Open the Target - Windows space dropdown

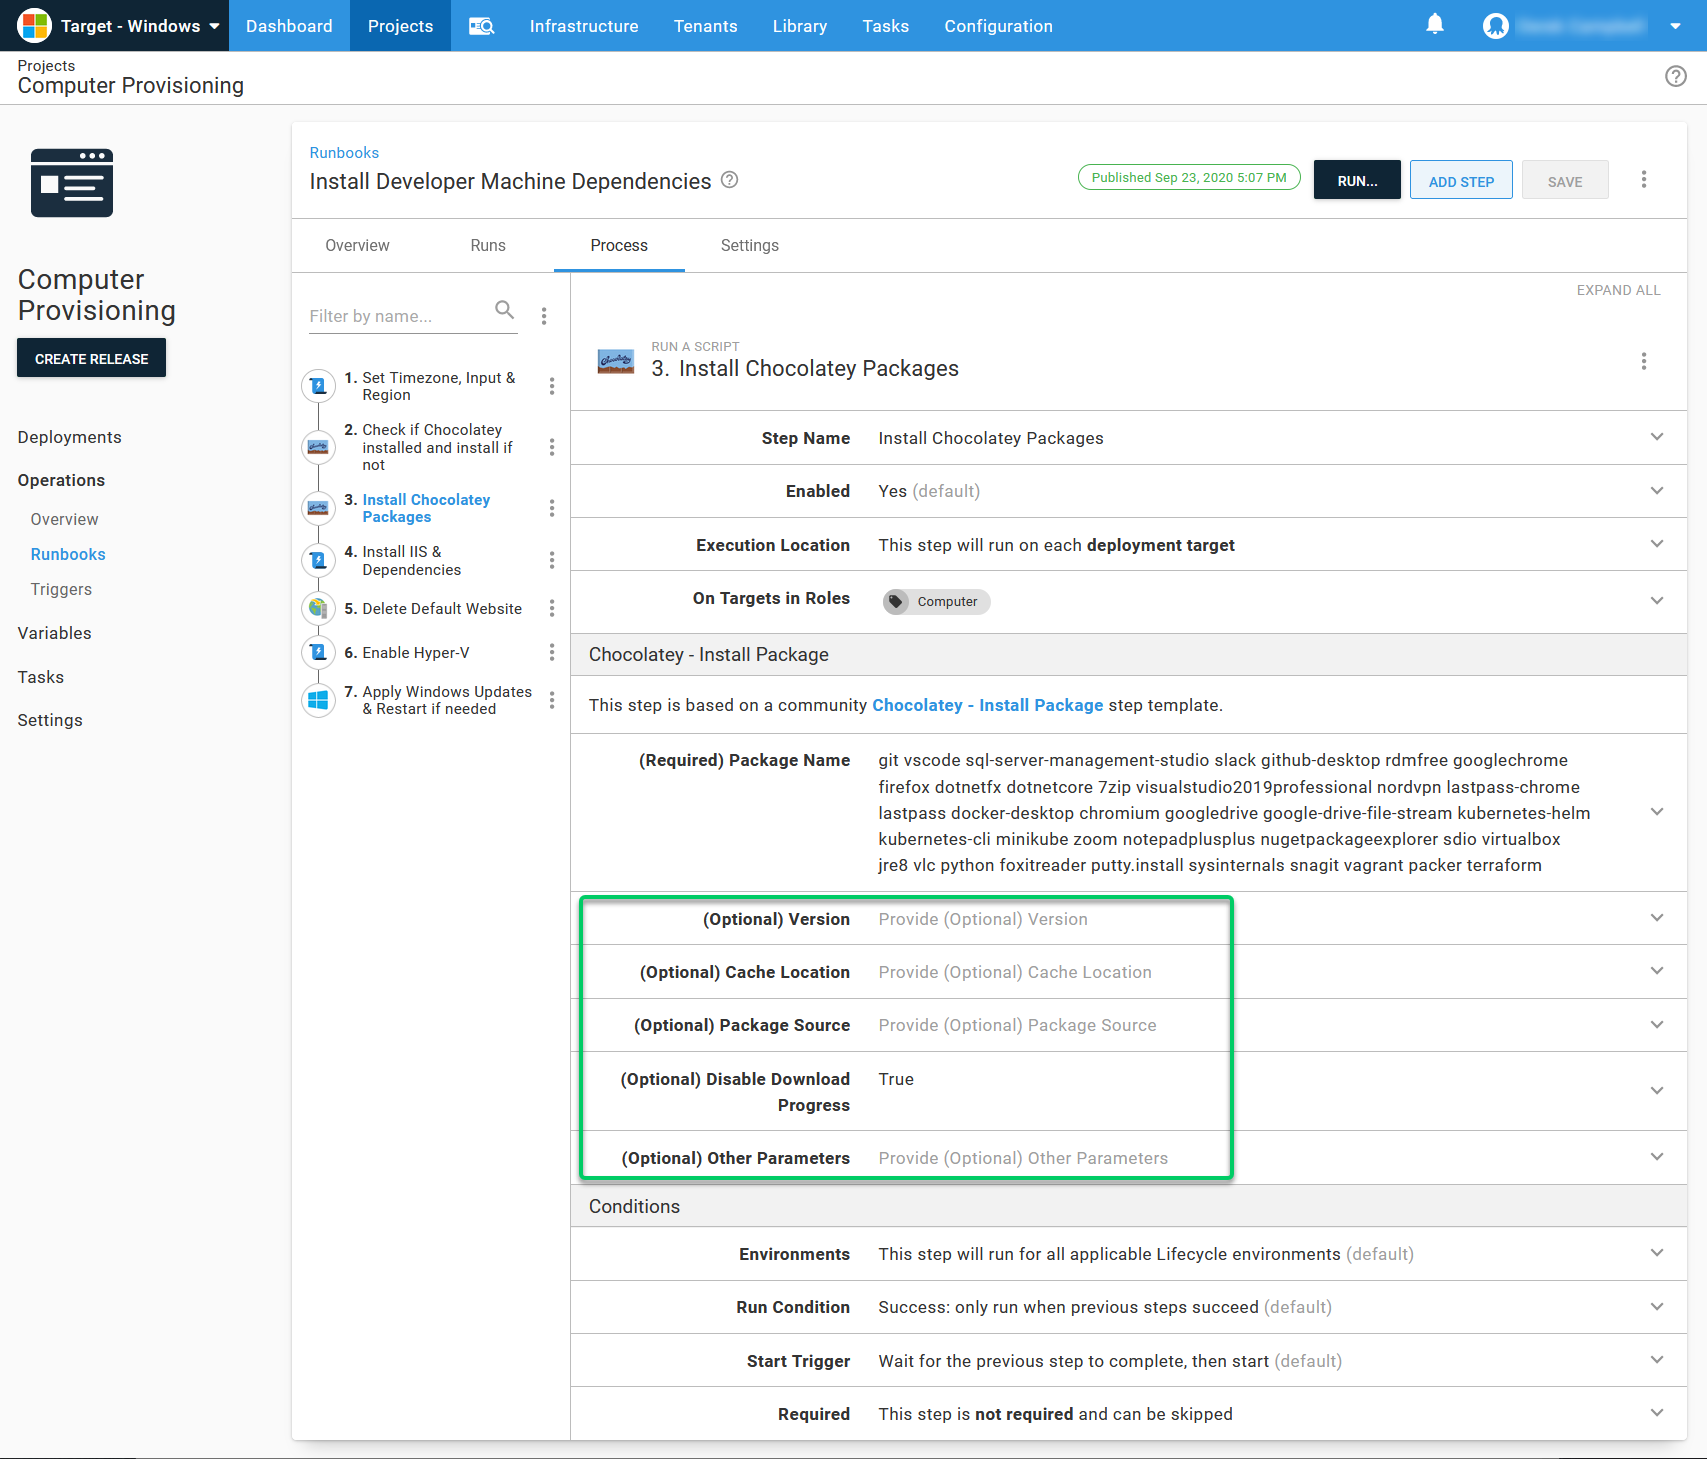click(x=118, y=26)
